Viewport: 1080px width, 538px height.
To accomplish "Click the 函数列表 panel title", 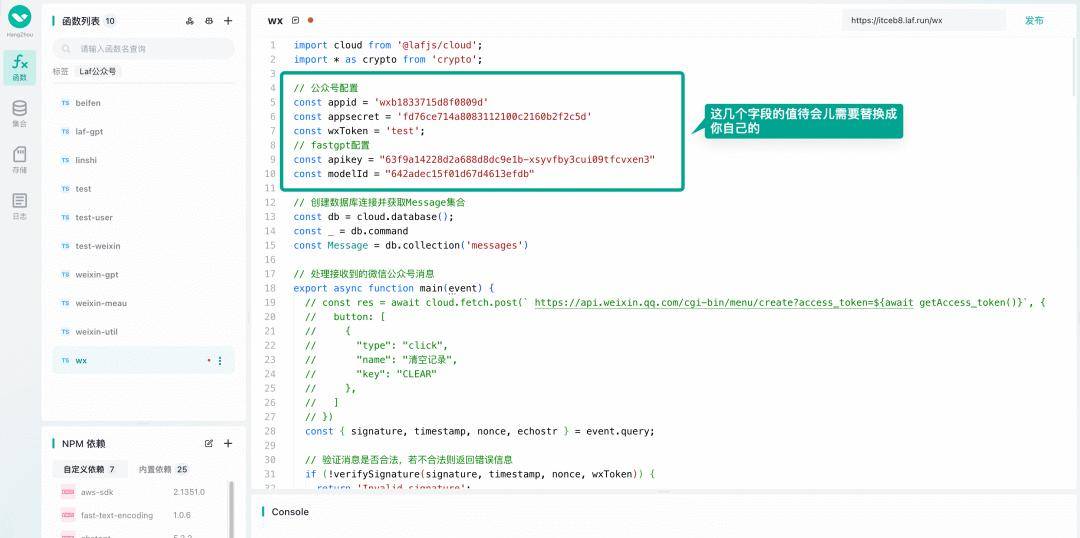I will point(81,21).
